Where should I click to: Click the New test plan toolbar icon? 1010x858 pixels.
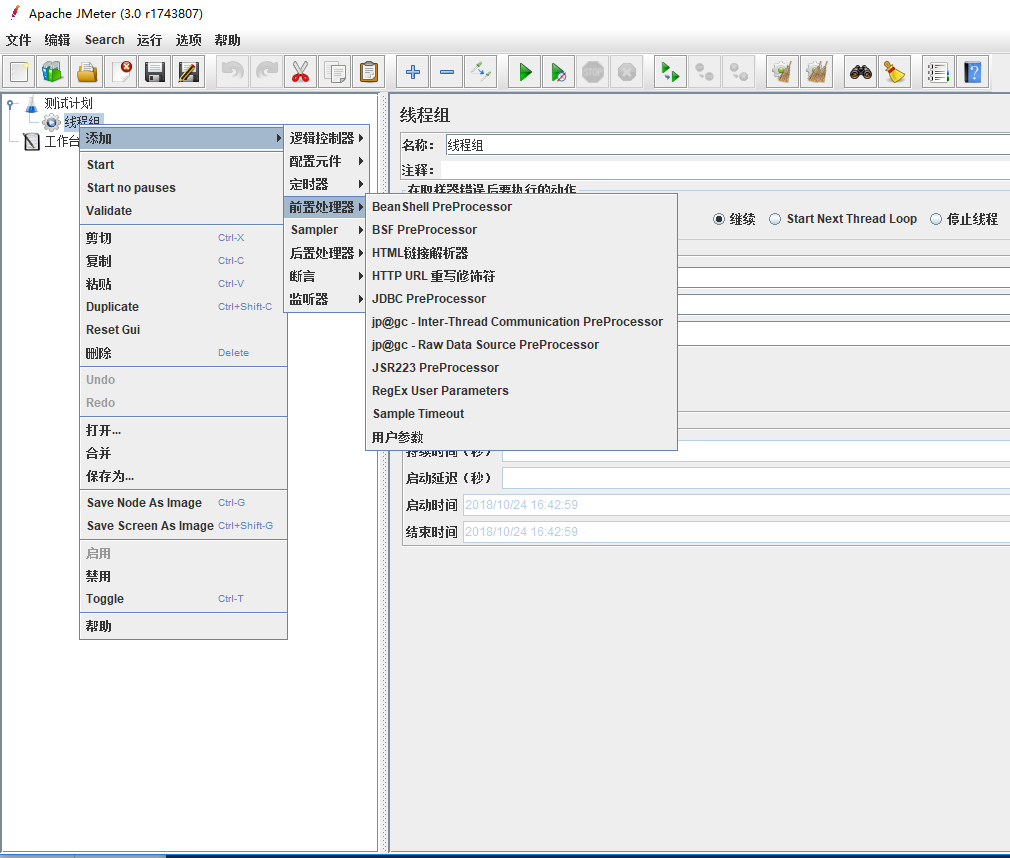[x=19, y=72]
